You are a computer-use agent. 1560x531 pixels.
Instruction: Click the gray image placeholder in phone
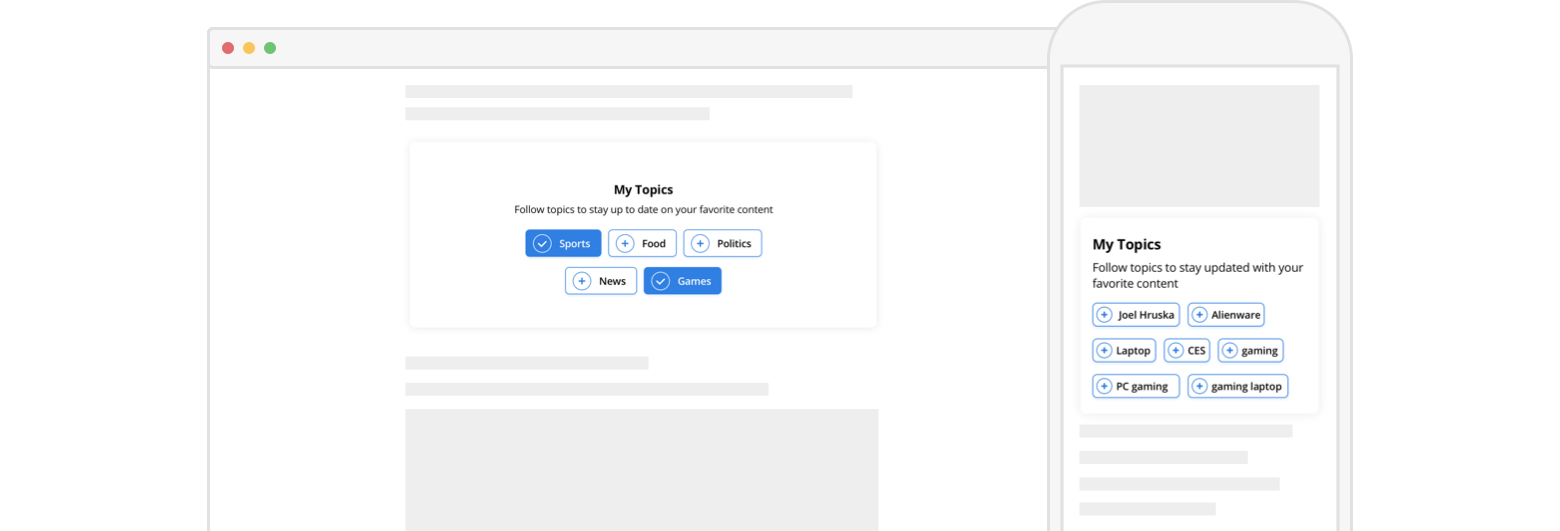coord(1199,146)
